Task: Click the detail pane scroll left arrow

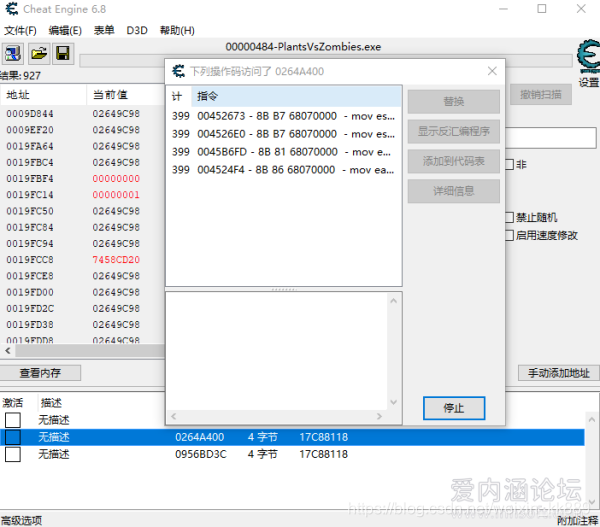Action: tap(174, 416)
